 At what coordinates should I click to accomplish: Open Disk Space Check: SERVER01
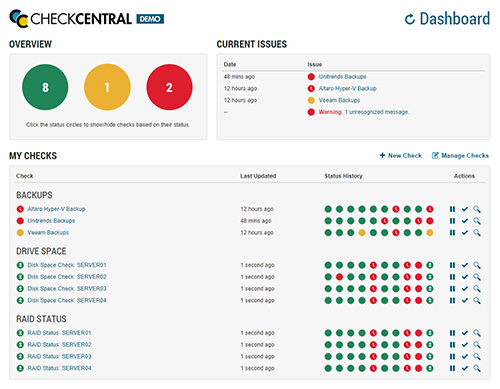coord(67,265)
